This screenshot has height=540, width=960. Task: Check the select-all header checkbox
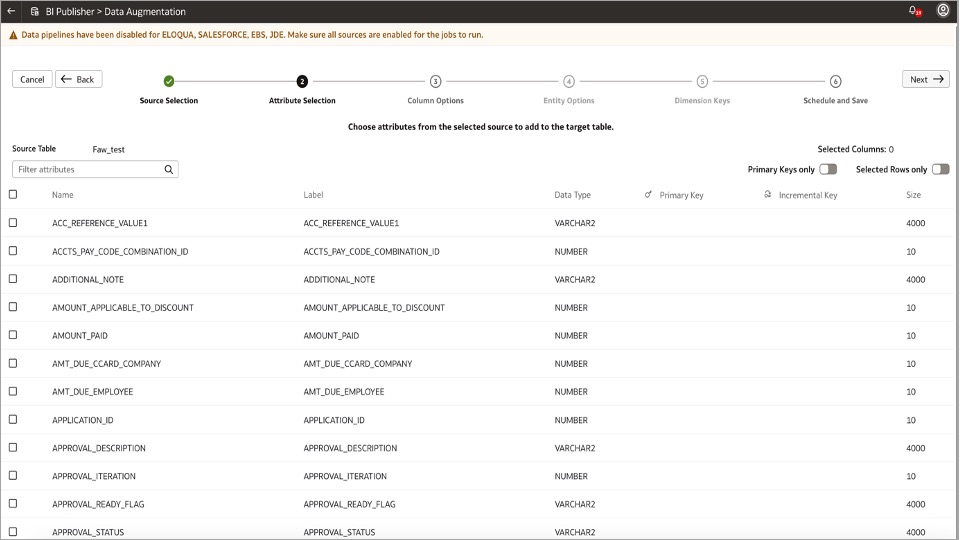click(13, 194)
